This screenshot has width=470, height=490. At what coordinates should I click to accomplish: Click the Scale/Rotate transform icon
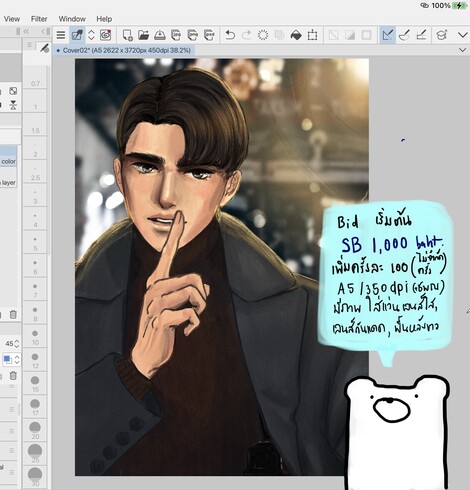point(312,35)
